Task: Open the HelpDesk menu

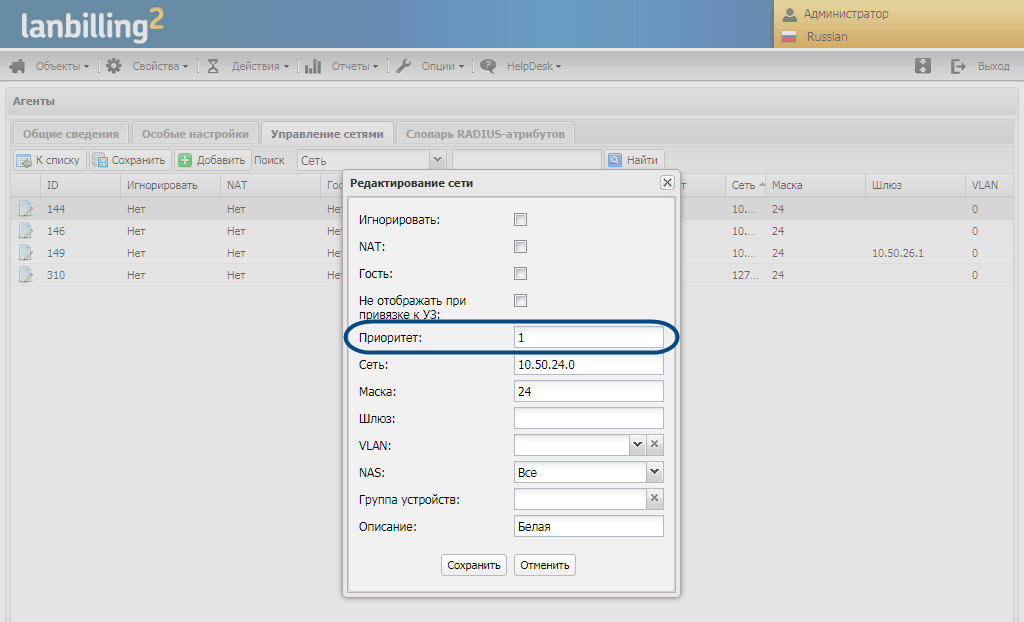Action: [x=534, y=66]
